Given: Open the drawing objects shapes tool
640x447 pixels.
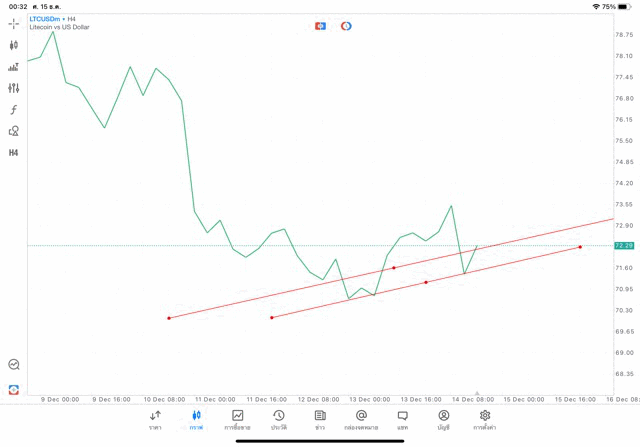Looking at the screenshot, I should pyautogui.click(x=14, y=131).
